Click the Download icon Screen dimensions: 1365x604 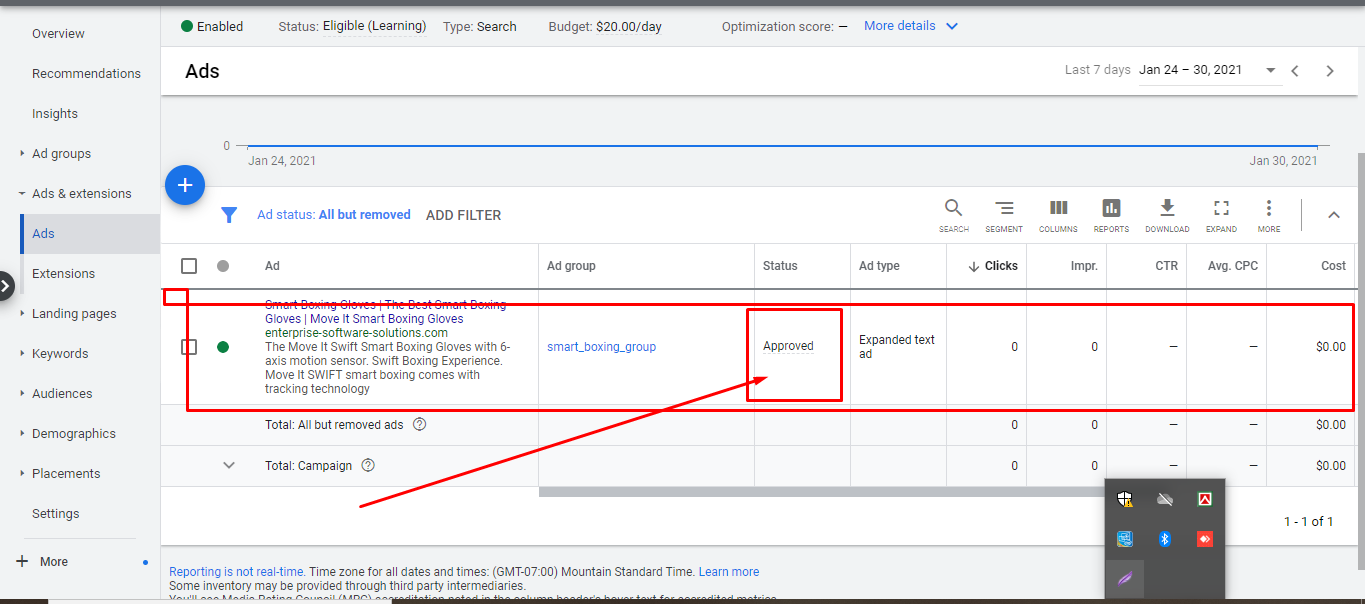(1167, 209)
